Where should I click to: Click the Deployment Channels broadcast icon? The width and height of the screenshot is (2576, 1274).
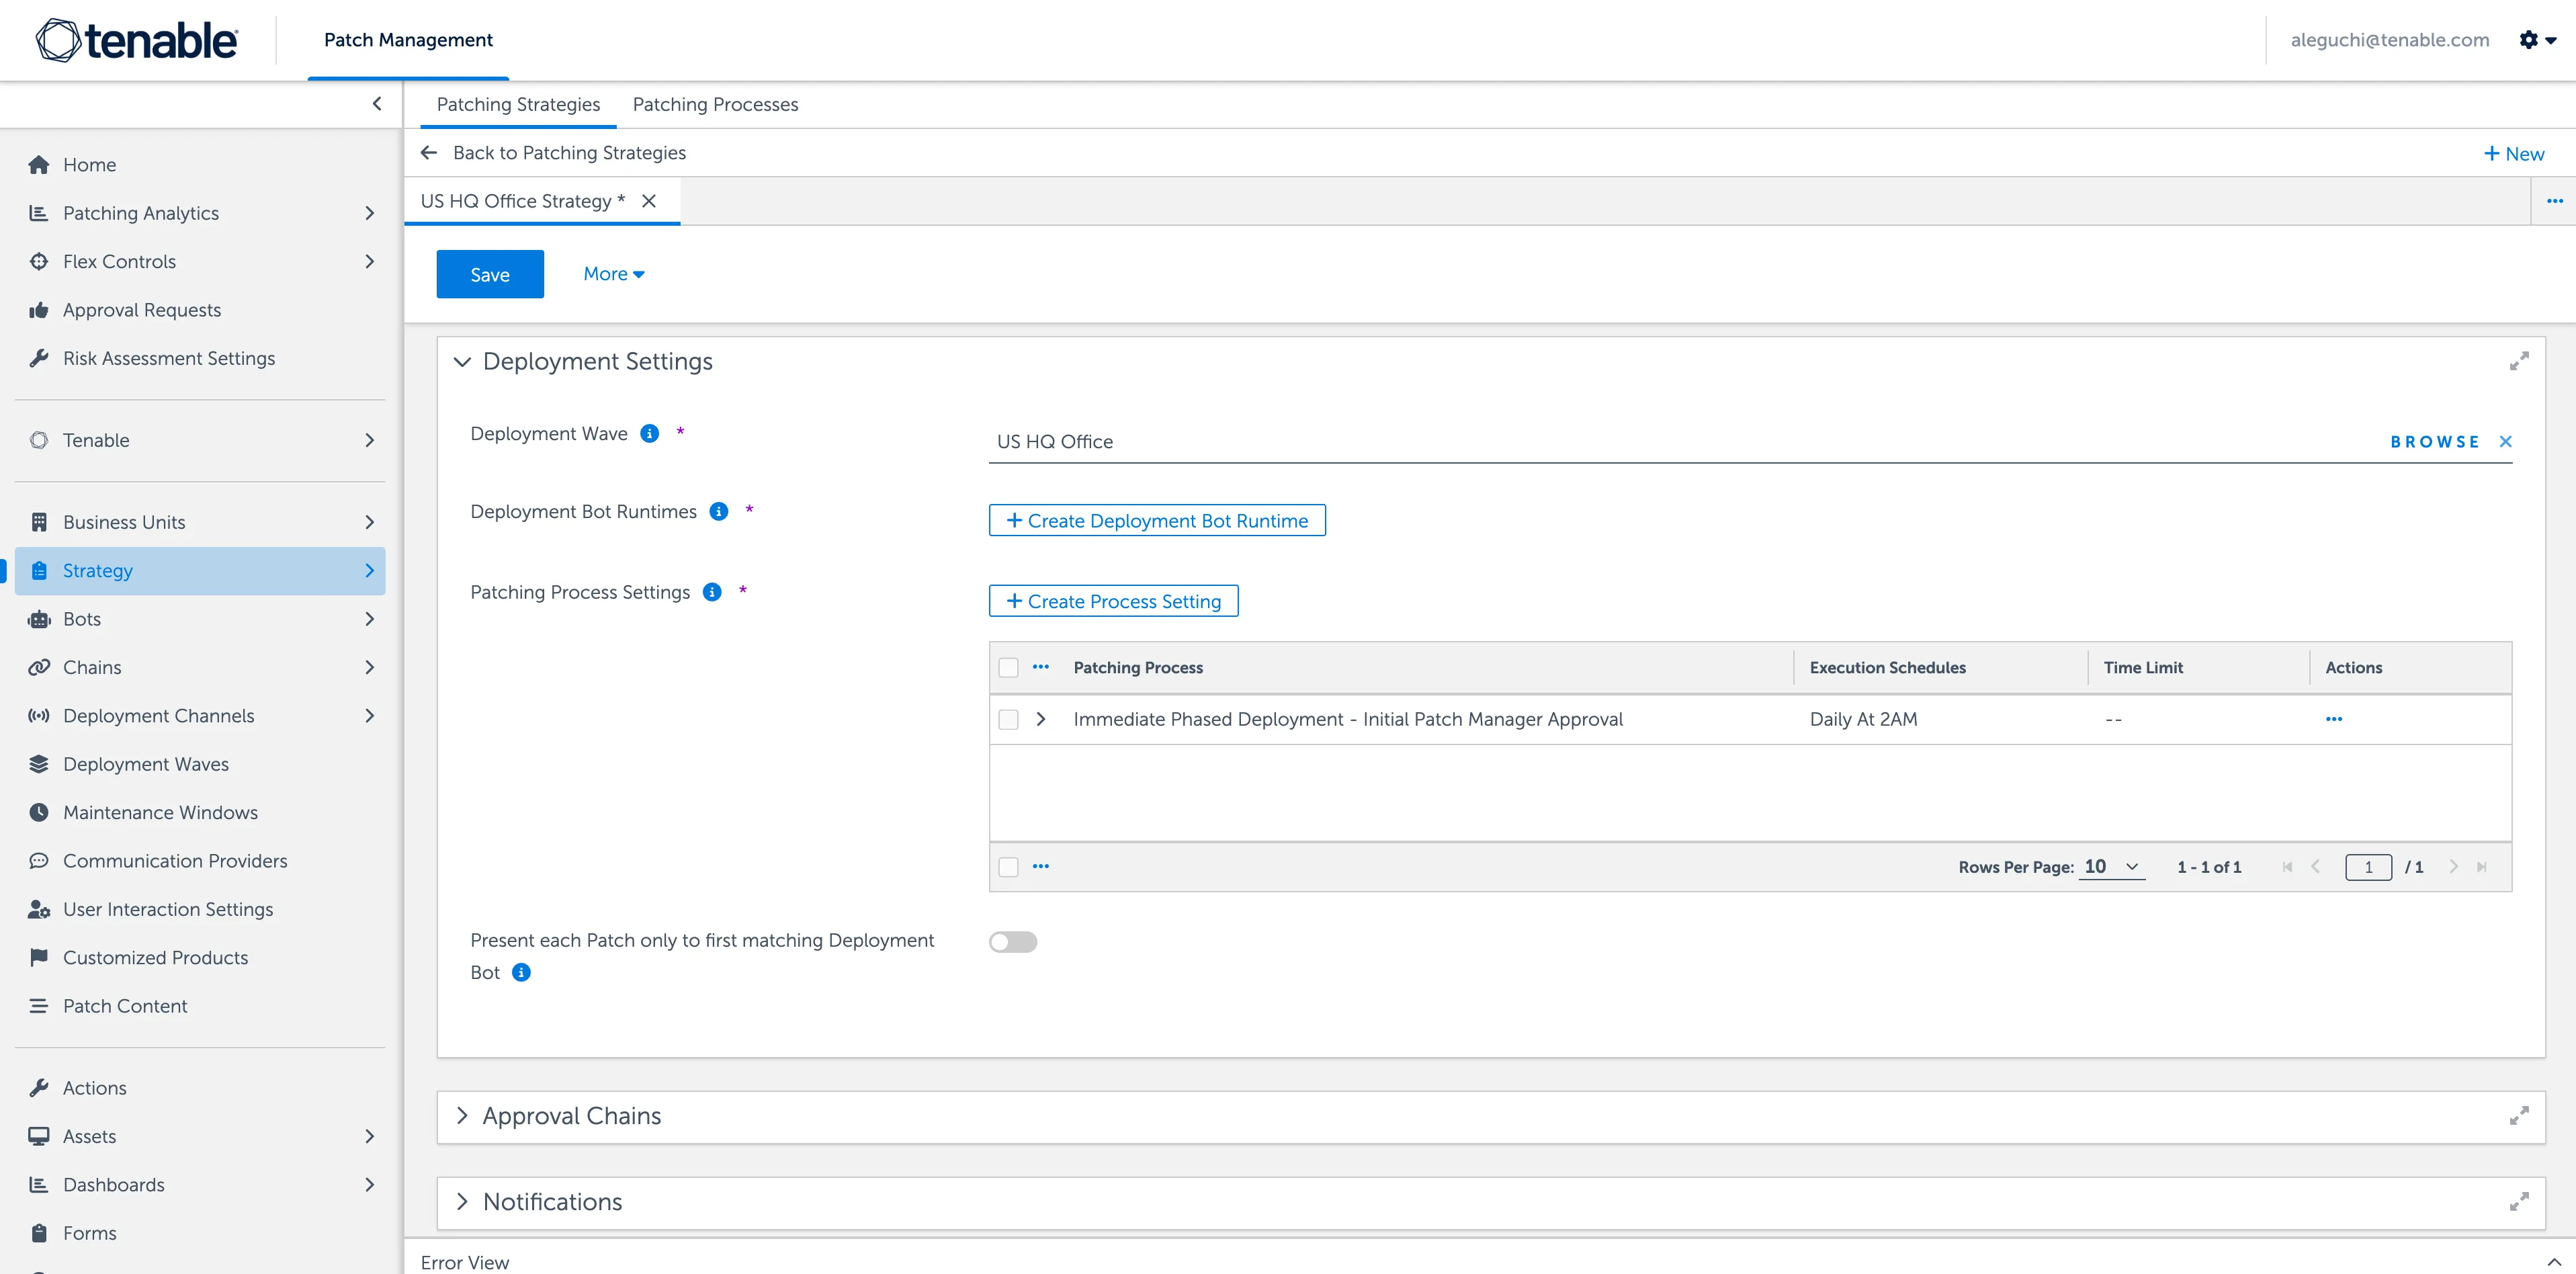(39, 716)
